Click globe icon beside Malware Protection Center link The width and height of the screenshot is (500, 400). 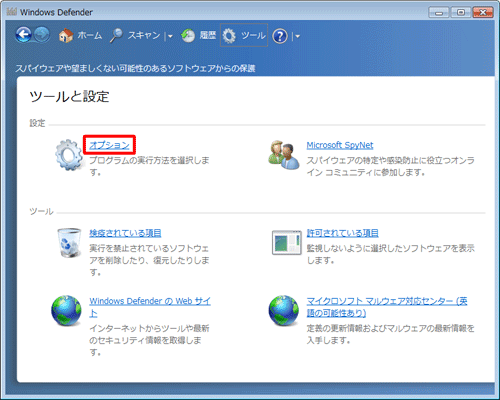pos(284,310)
